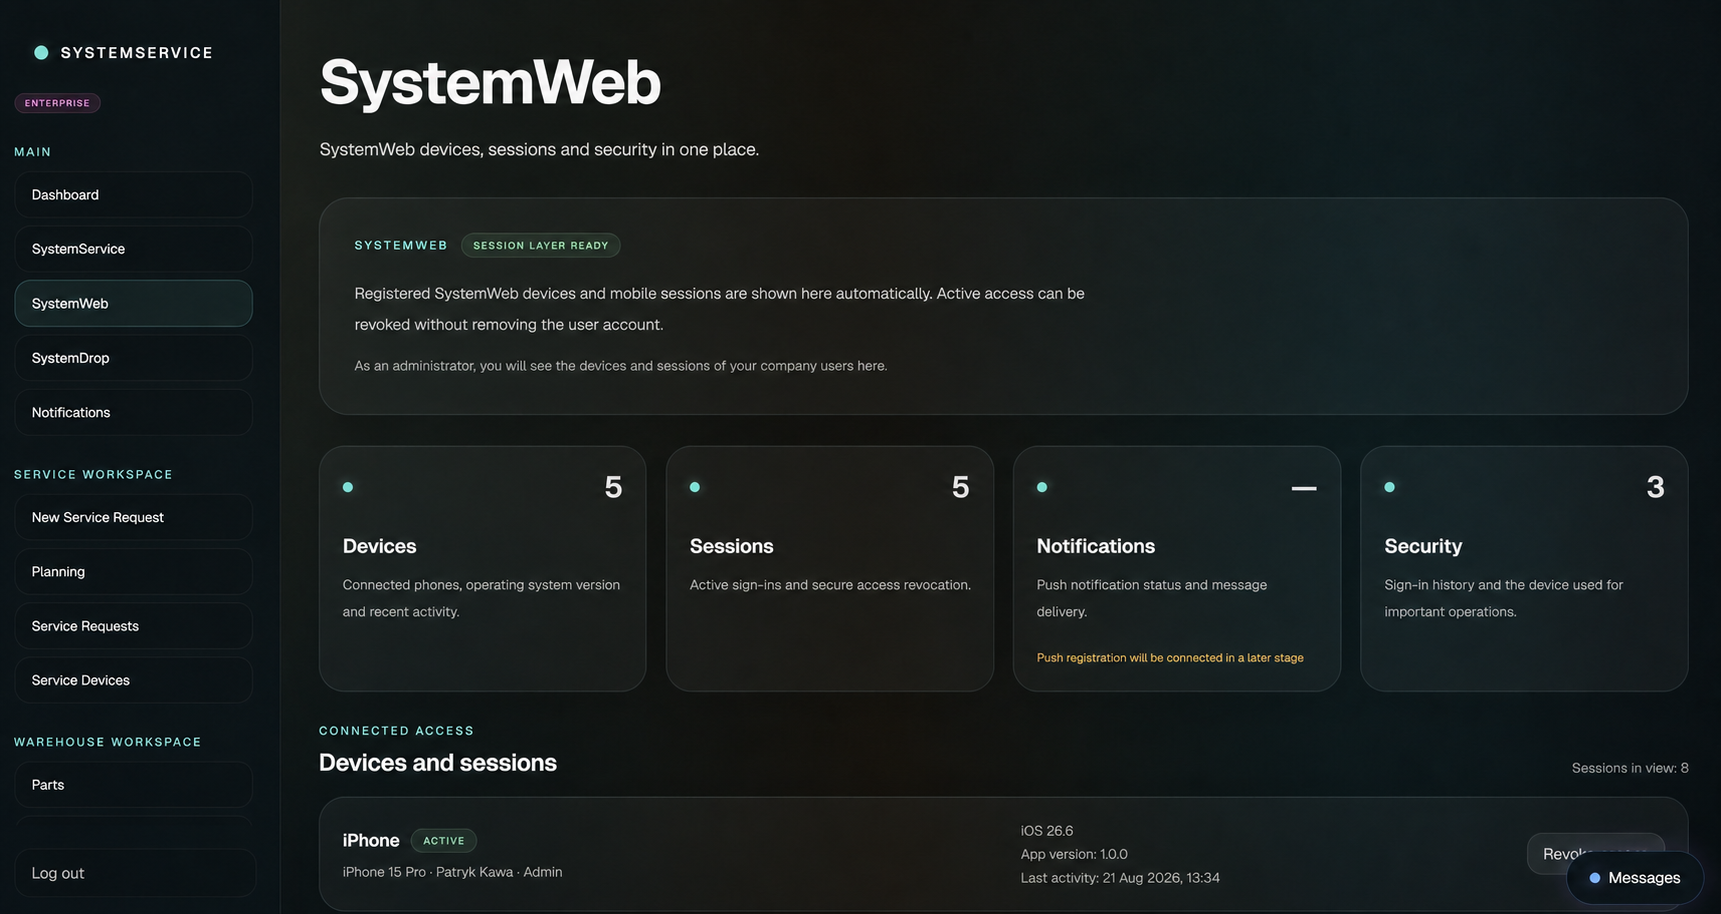
Task: Click the teal dot on Security card
Action: point(1389,487)
